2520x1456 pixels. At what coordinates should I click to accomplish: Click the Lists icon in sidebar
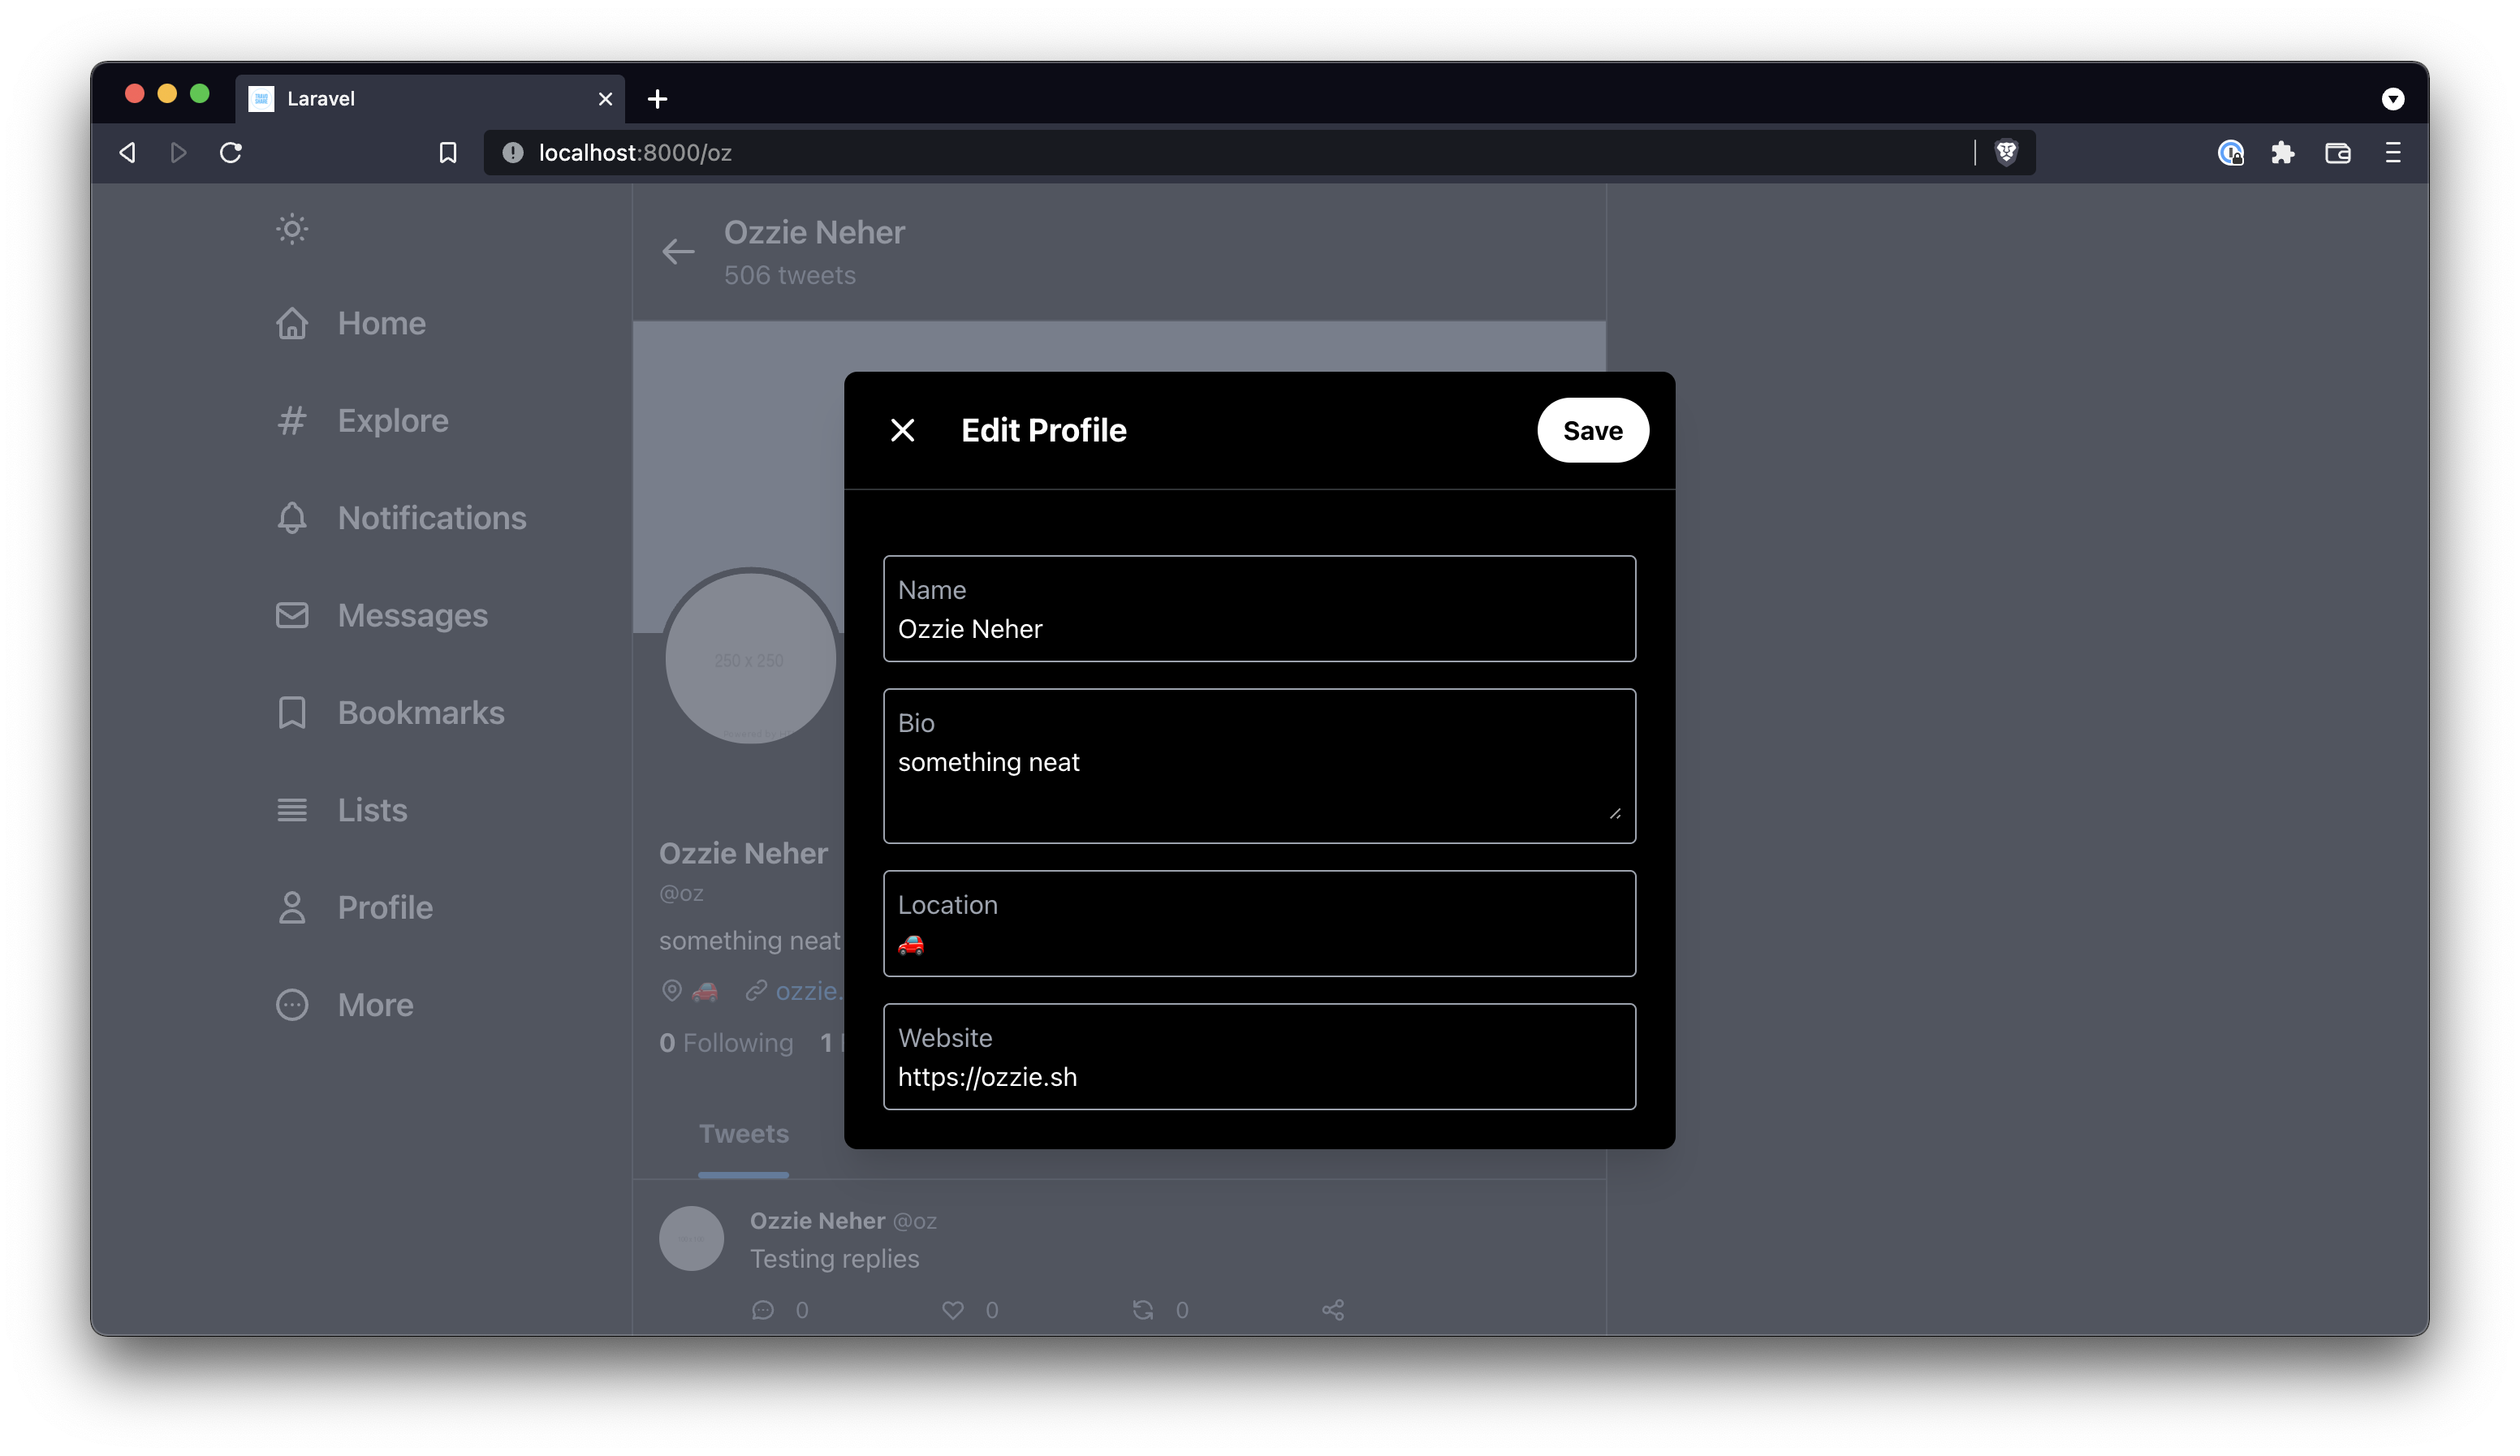(x=291, y=809)
